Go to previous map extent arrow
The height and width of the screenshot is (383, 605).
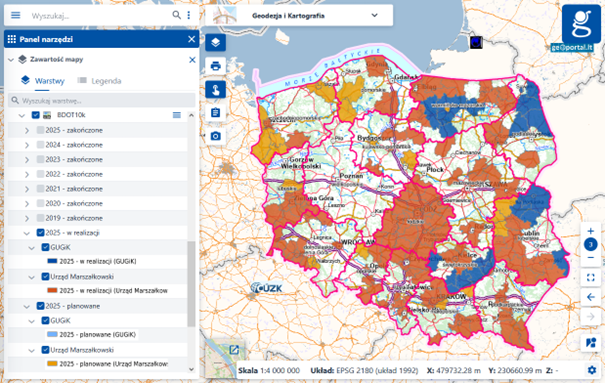point(590,297)
